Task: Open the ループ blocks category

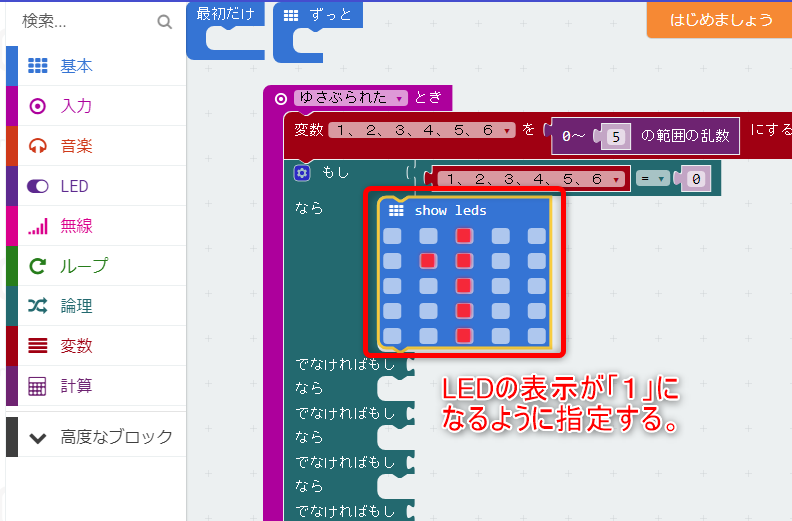Action: tap(96, 266)
